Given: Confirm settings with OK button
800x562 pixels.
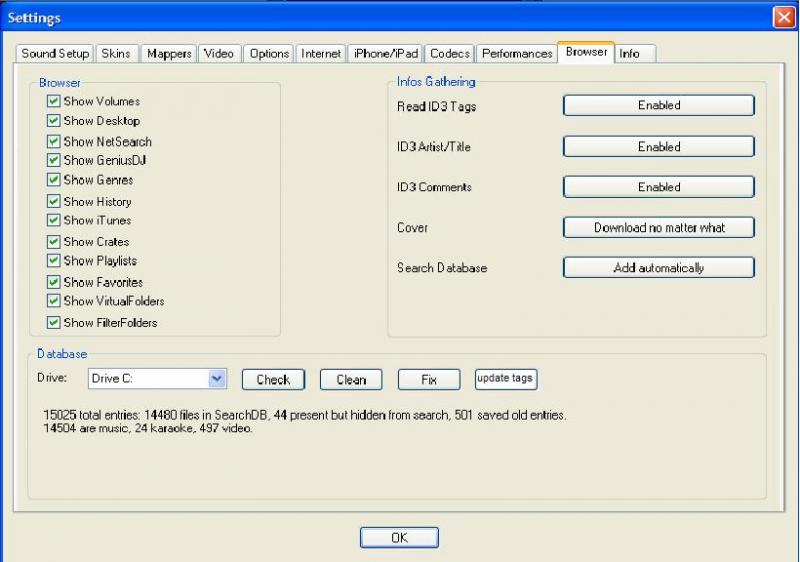Looking at the screenshot, I should point(399,538).
